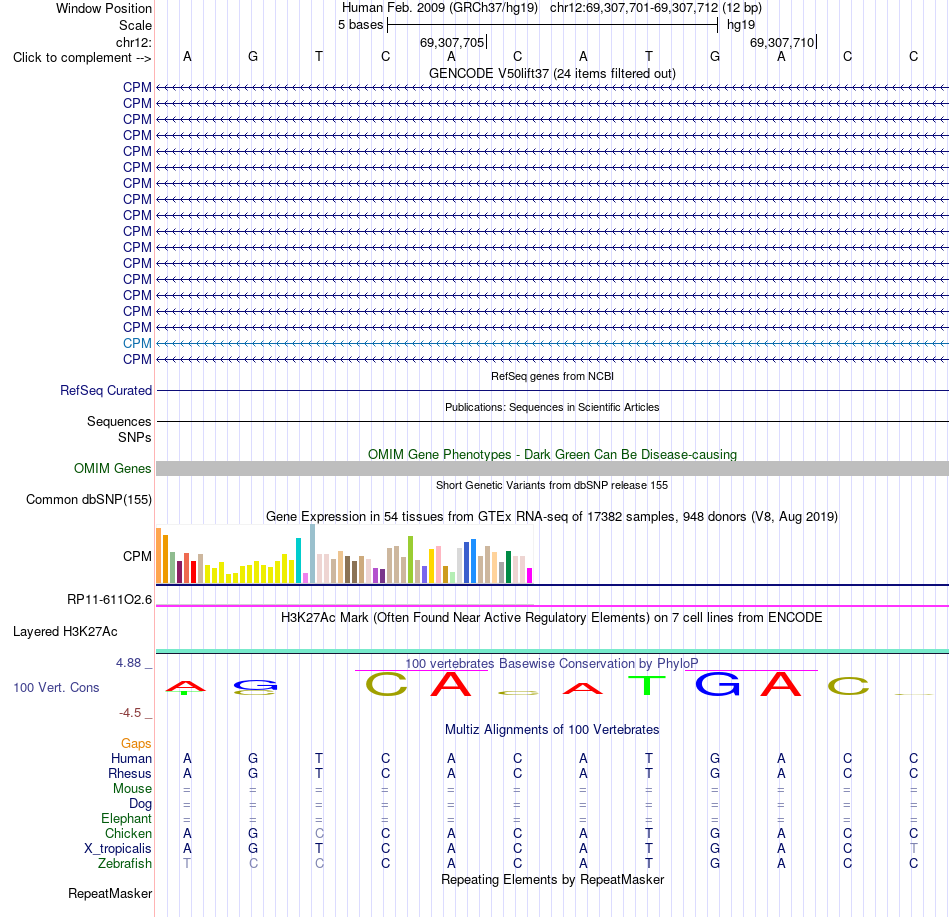Select the Rhesus alignment row label
Image resolution: width=950 pixels, height=917 pixels.
pos(130,773)
